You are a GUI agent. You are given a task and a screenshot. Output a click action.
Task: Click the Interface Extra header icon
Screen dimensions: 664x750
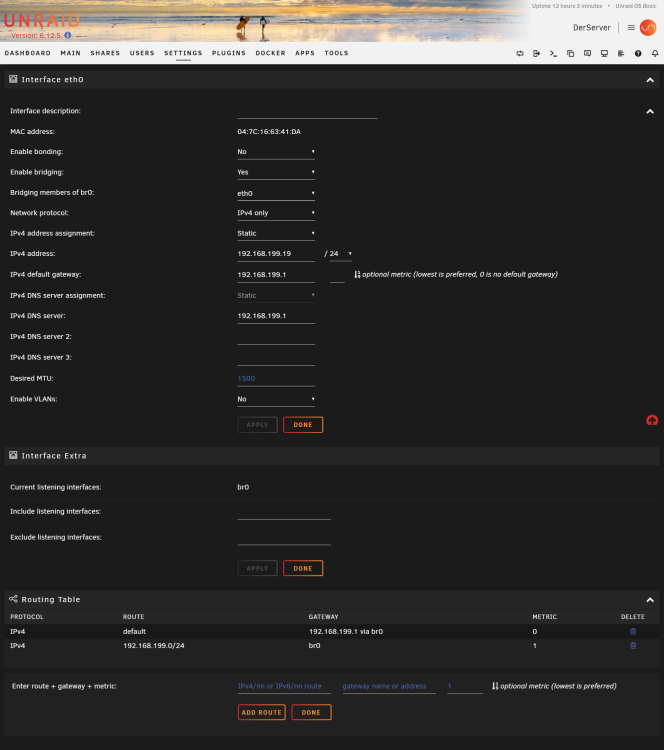(13, 455)
